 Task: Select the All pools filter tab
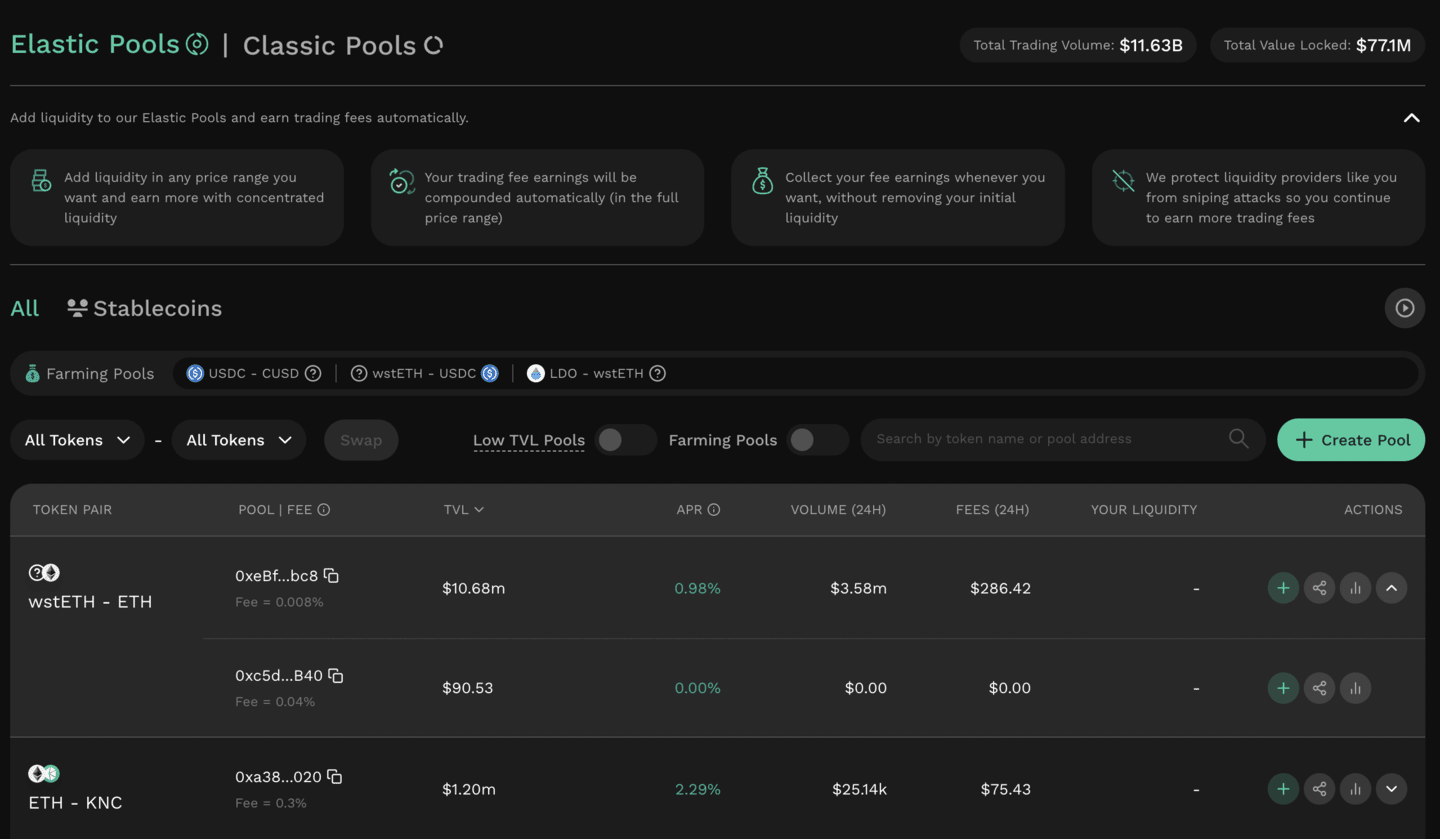click(25, 308)
